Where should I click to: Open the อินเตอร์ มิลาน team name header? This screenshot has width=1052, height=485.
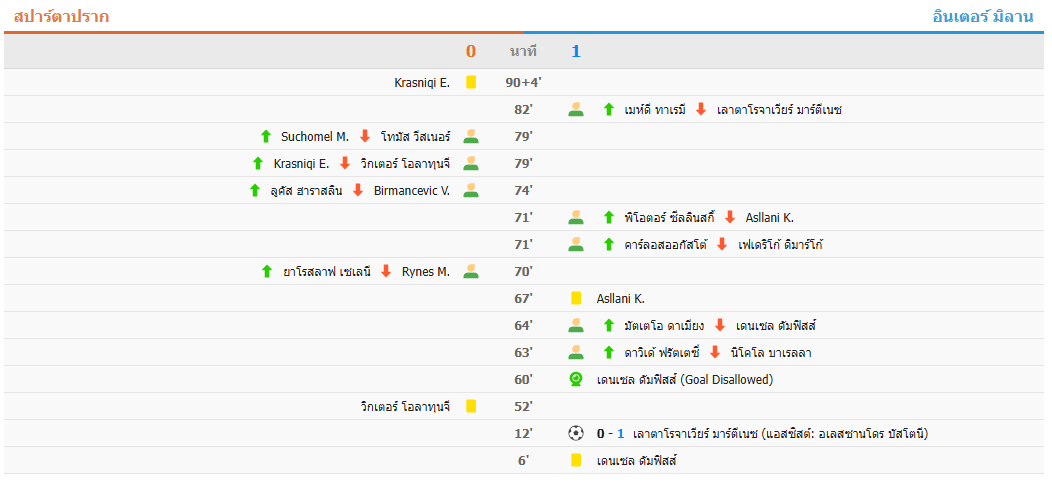(x=982, y=16)
